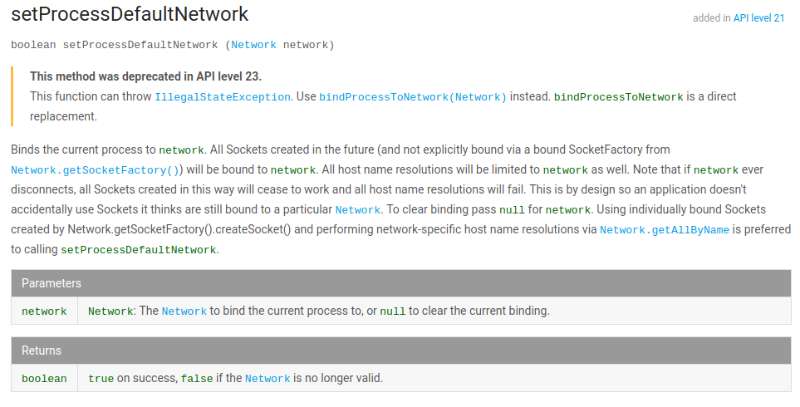Click the Returns table header
This screenshot has width=800, height=407.
click(41, 351)
